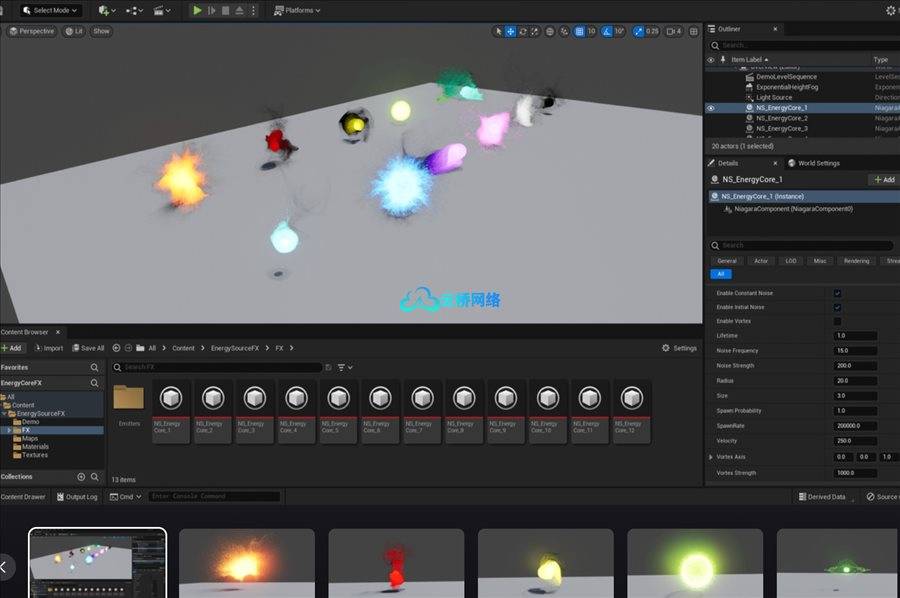Click the Eject icon in play toolbar
Screen dimensions: 900x598
[x=239, y=10]
